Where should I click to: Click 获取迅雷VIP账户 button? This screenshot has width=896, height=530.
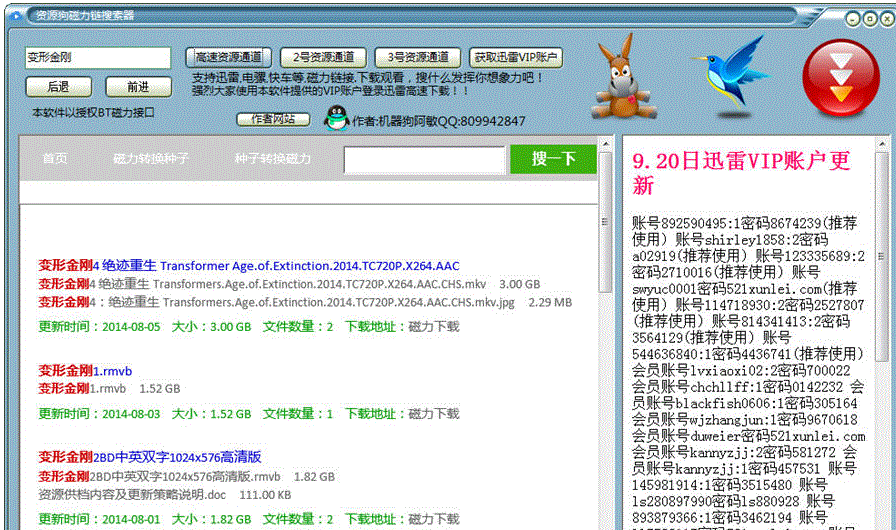pos(516,58)
